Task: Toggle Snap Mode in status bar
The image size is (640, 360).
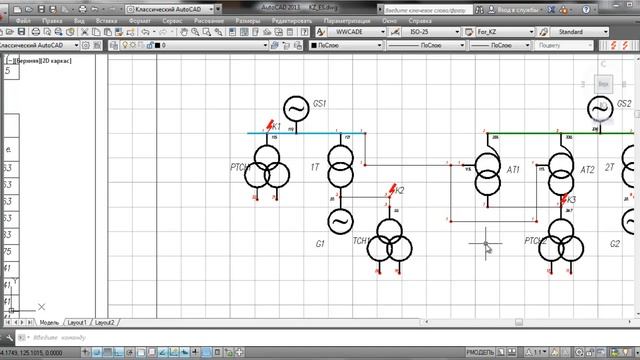Action: [x=97, y=352]
